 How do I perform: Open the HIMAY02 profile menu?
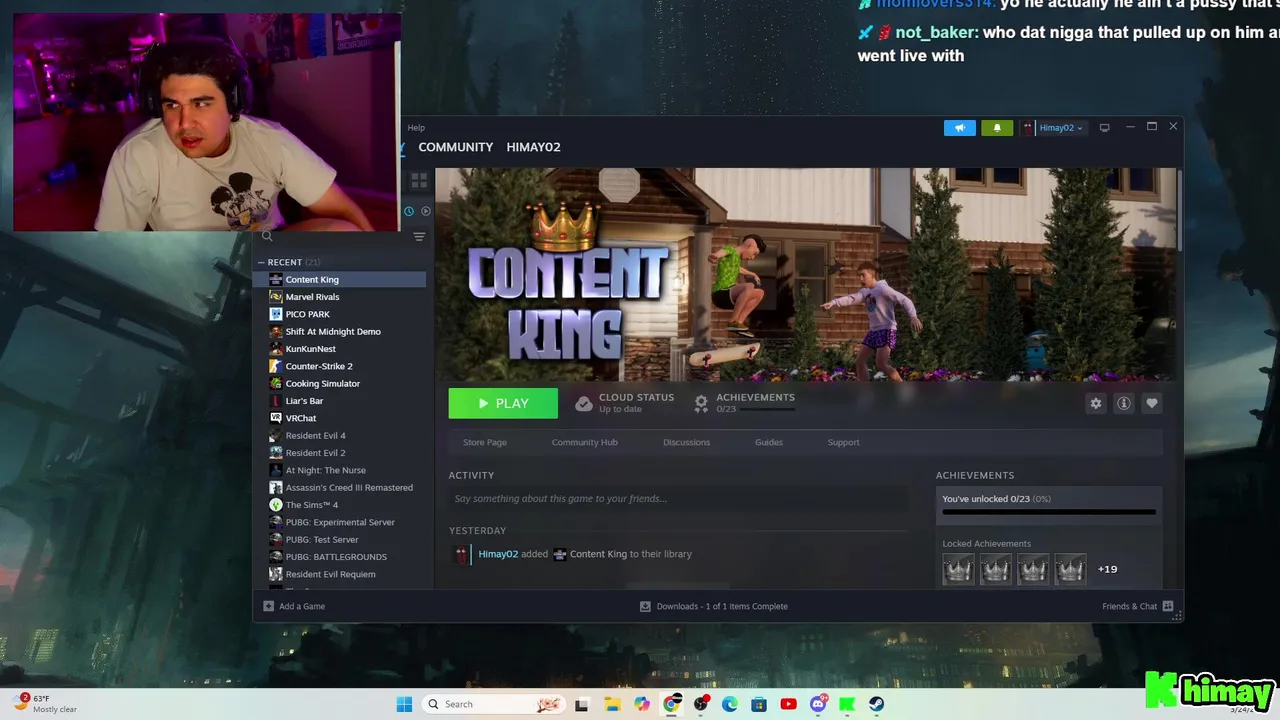point(533,147)
